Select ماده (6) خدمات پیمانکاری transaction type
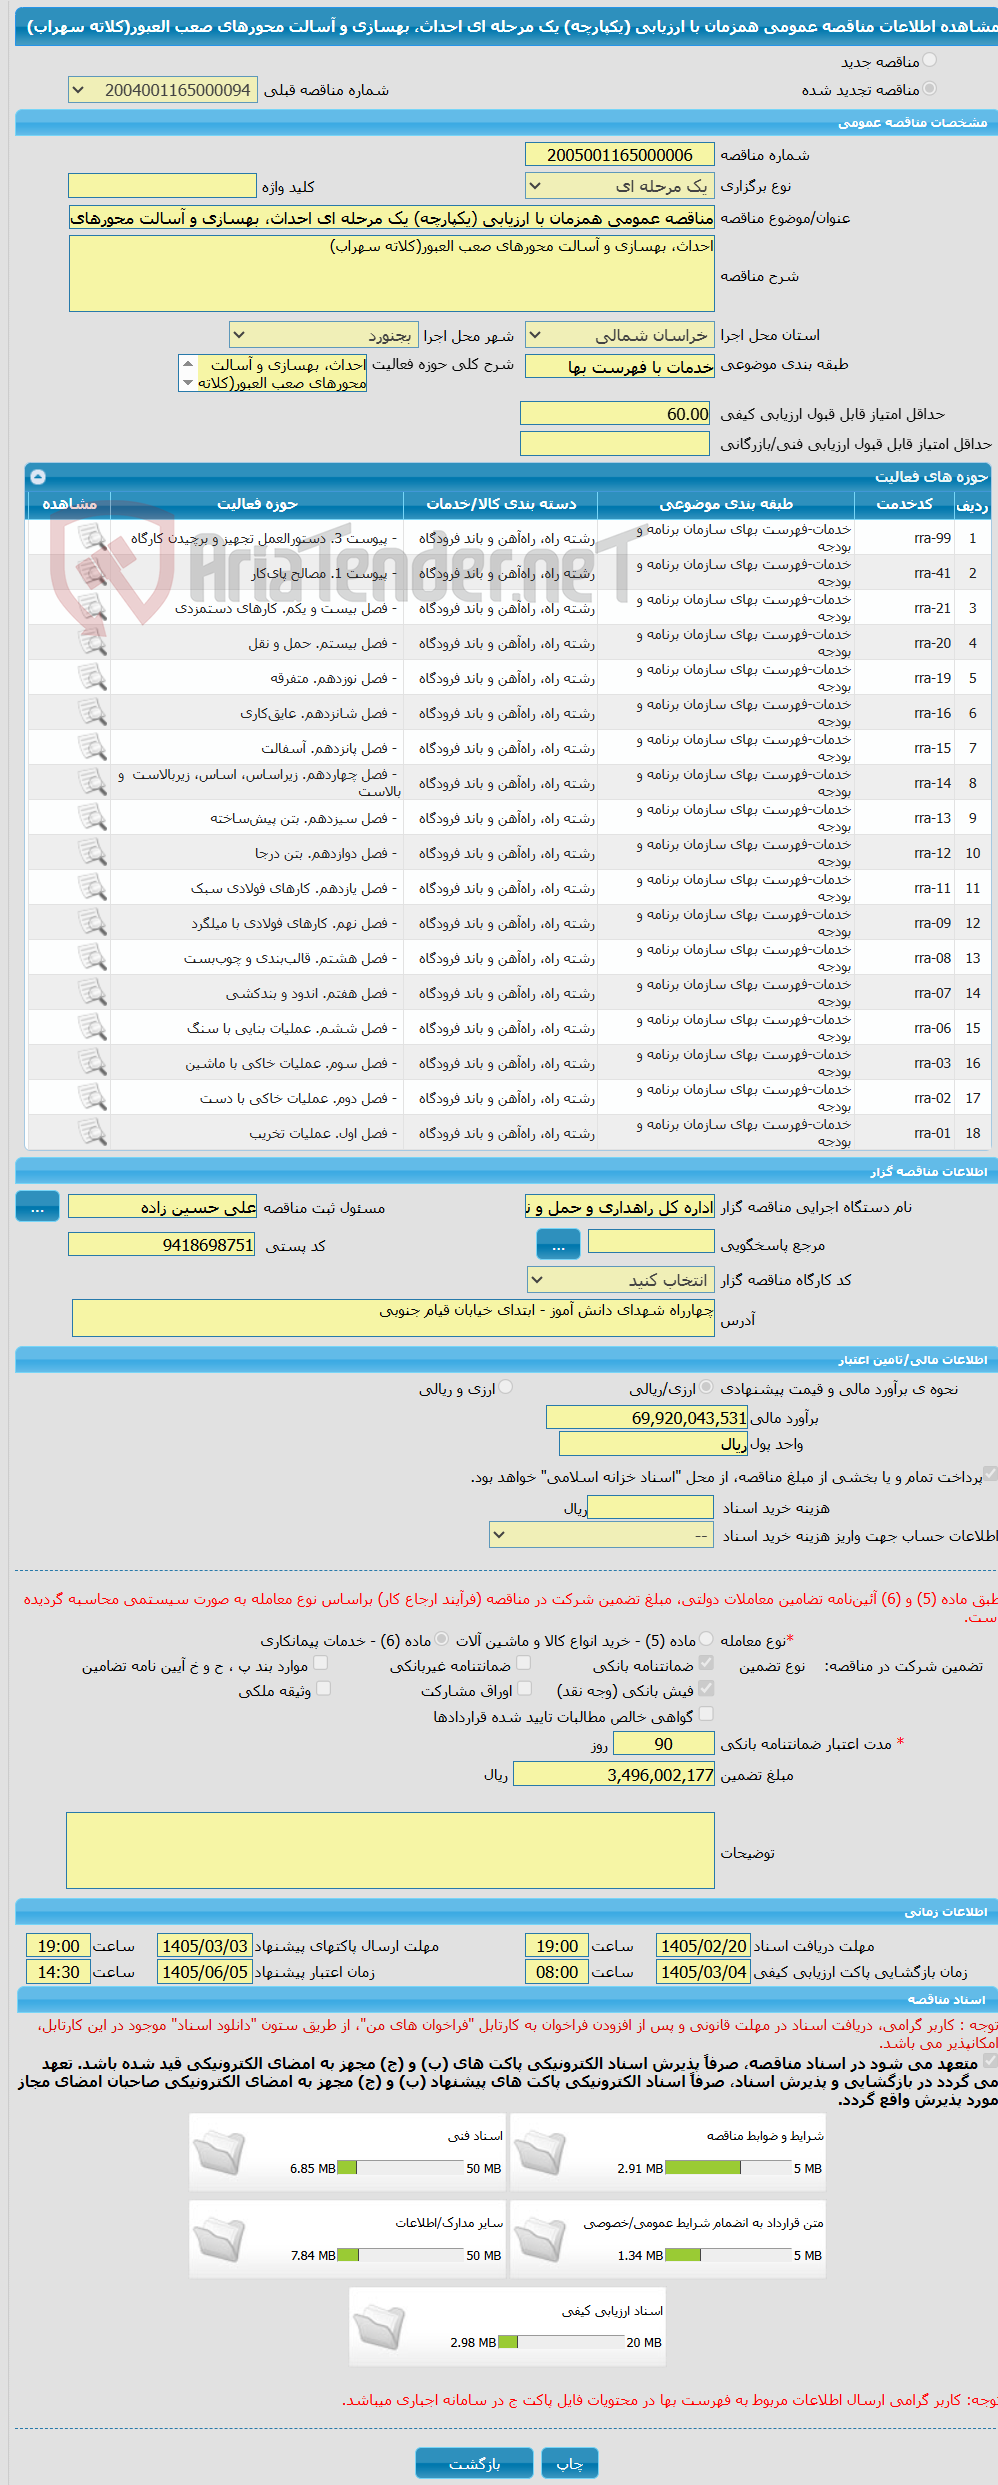Viewport: 998px width, 2485px height. pyautogui.click(x=441, y=1639)
